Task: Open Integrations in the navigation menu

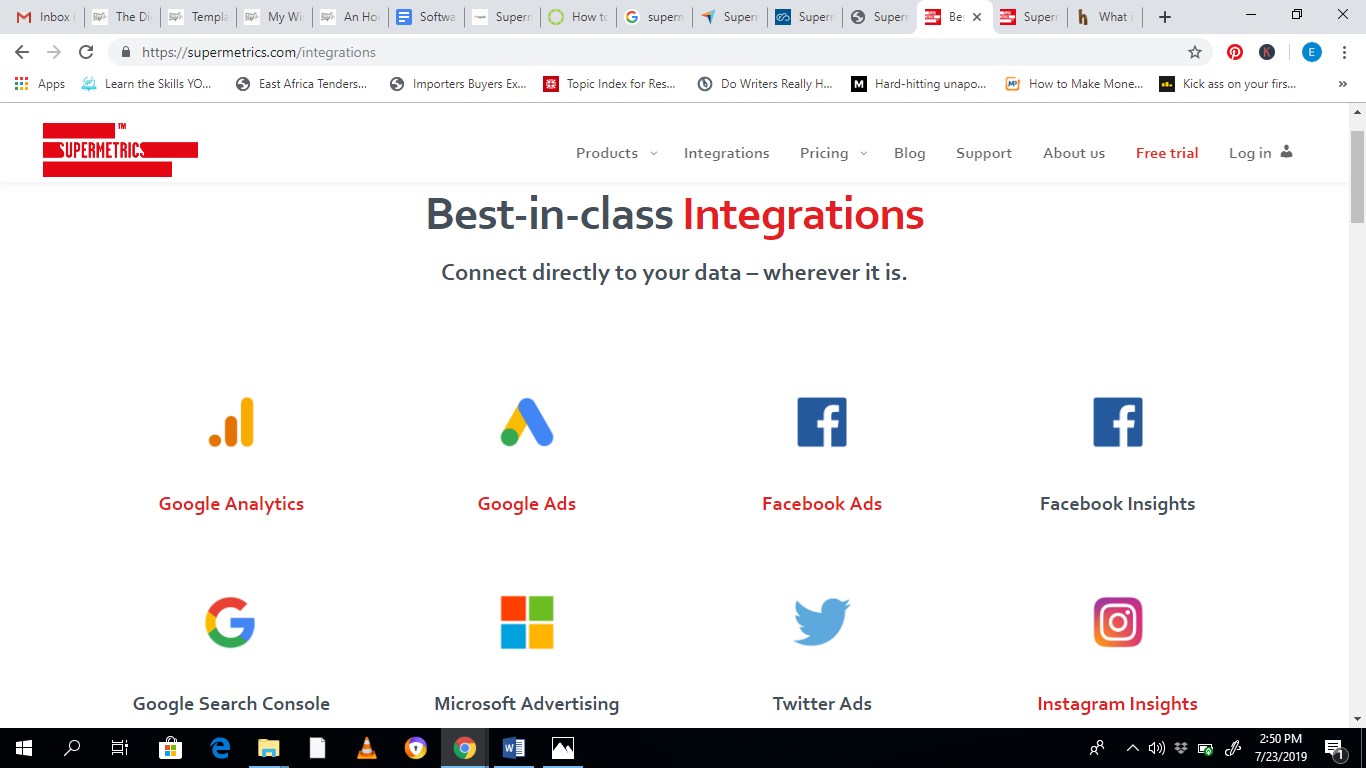Action: 727,153
